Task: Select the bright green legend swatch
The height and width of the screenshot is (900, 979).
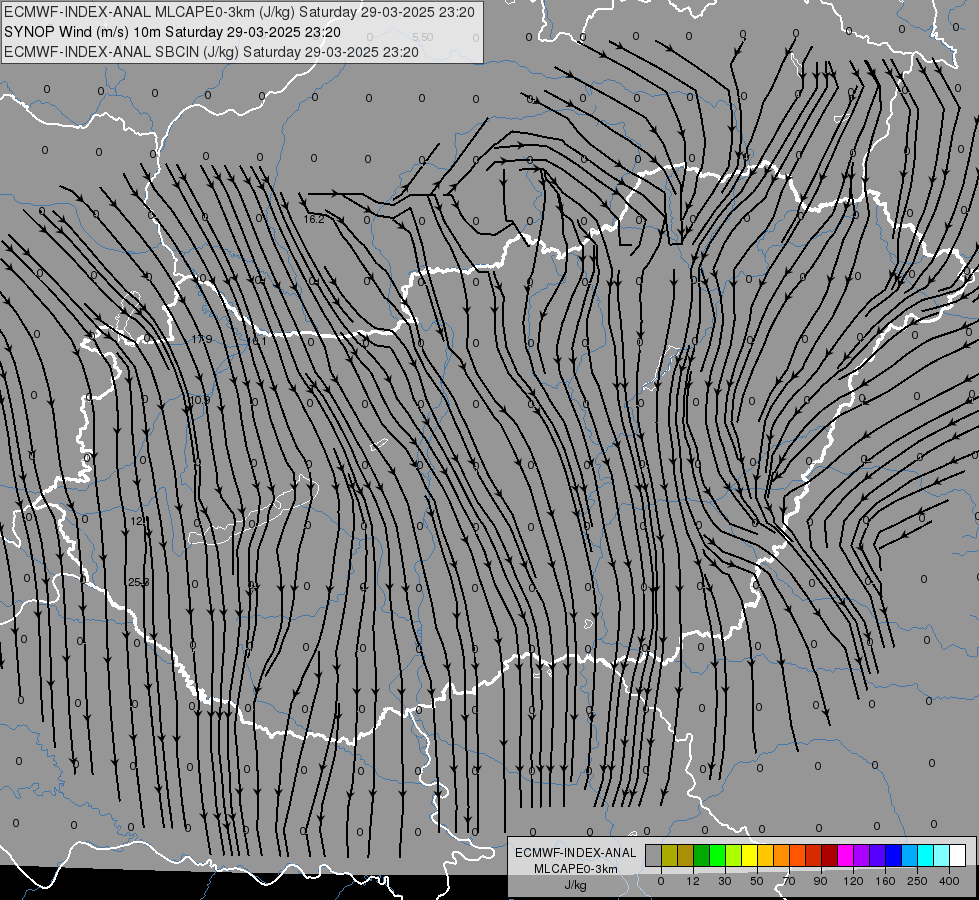Action: tap(717, 855)
